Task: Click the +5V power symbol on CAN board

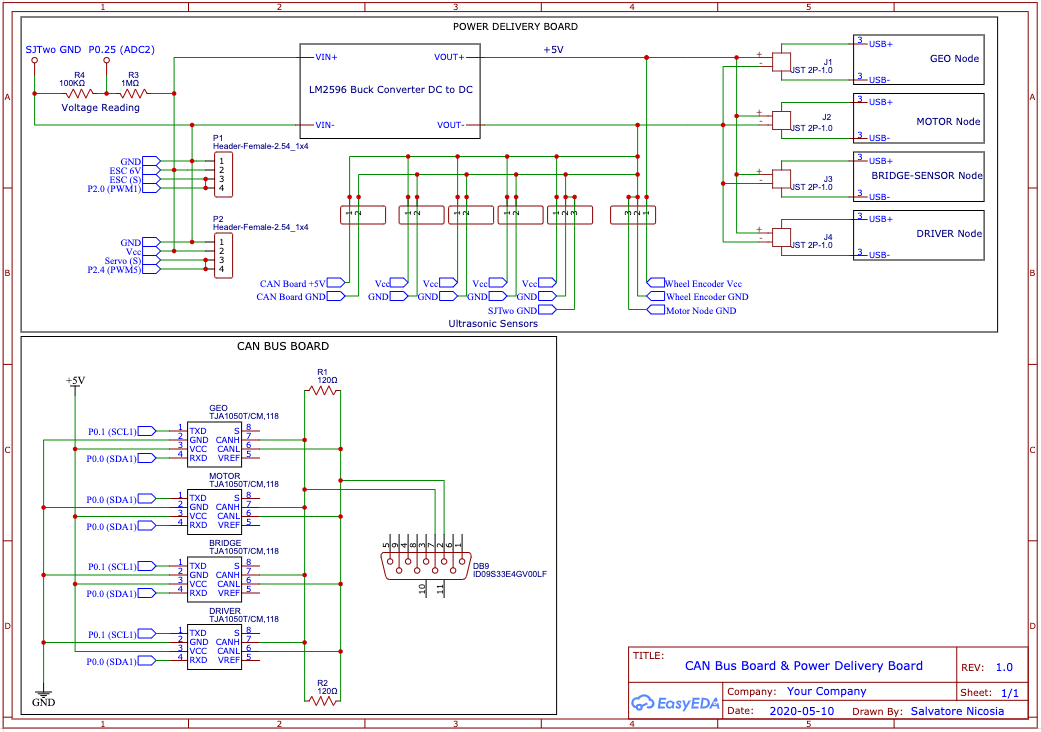Action: (75, 383)
